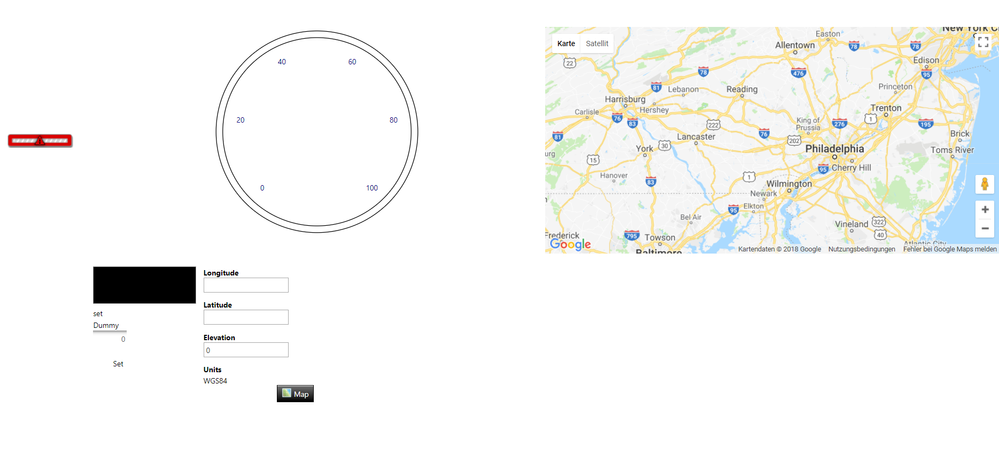Click the WGS84 units value

(x=215, y=381)
